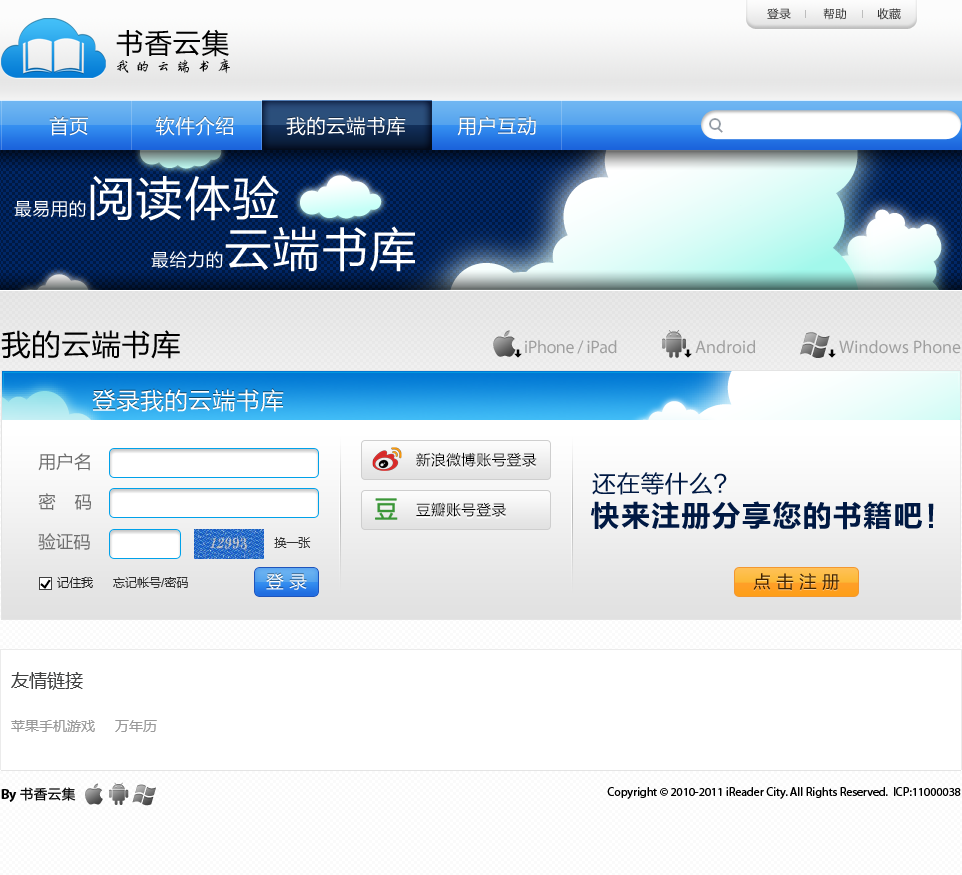The image size is (962, 875).
Task: Click the Copyright iReader City footer text
Action: [x=783, y=792]
